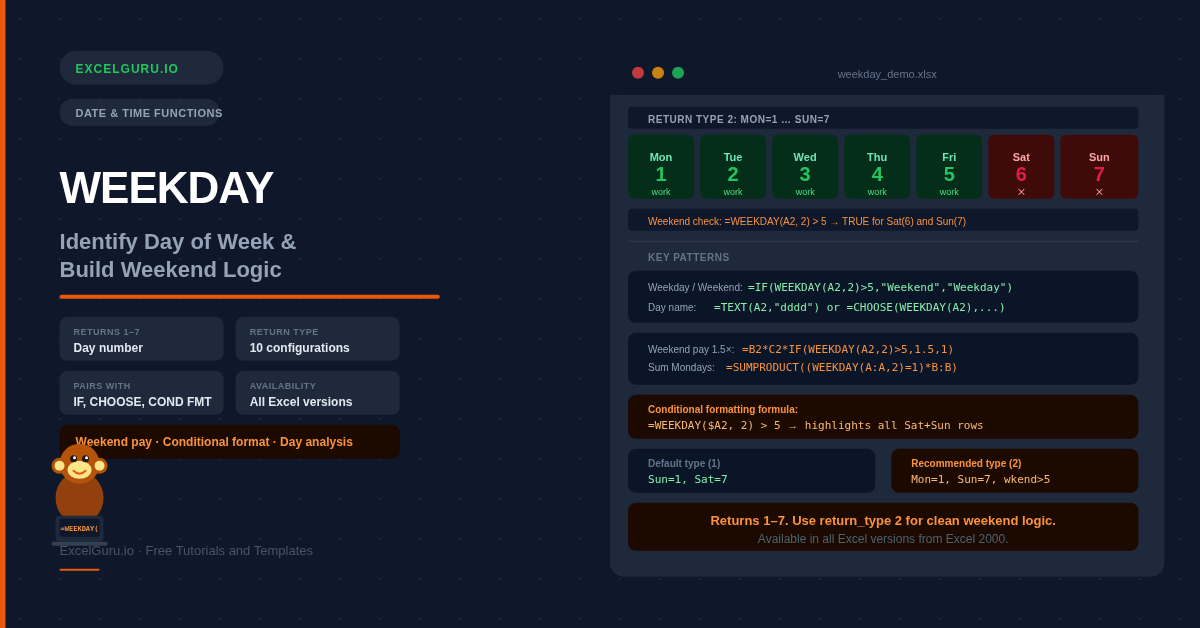
Task: Click the Availability All Excel versions card
Action: click(x=317, y=393)
